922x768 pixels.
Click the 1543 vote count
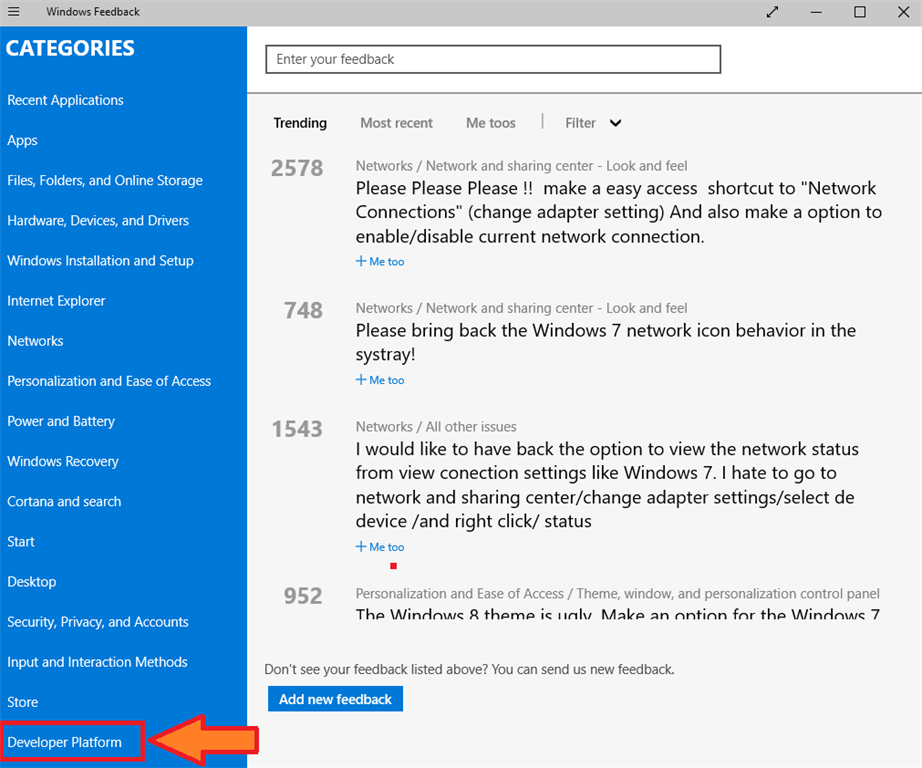tap(297, 429)
